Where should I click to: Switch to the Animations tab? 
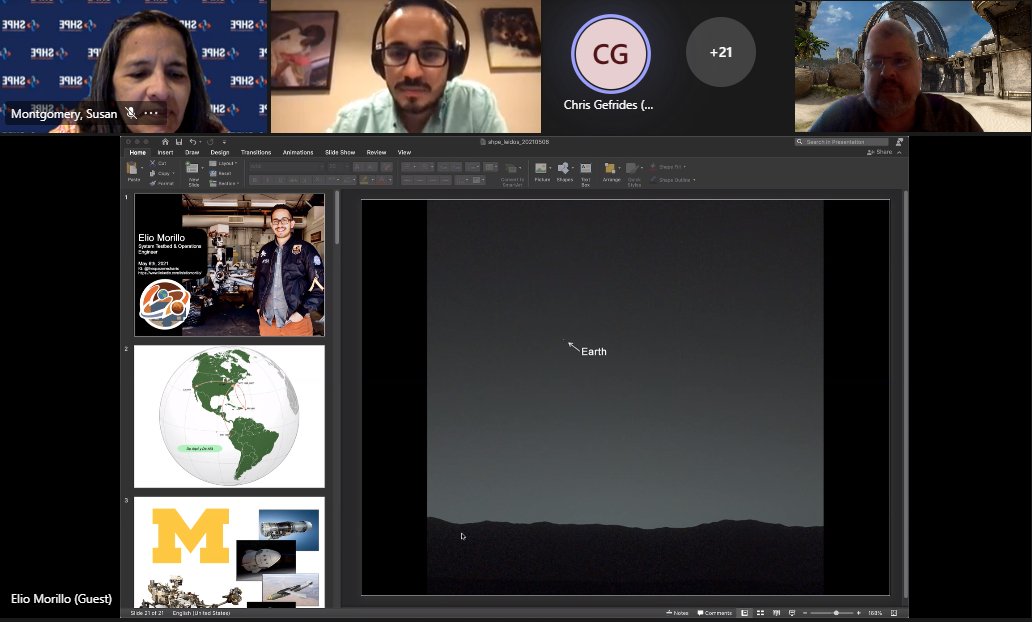(298, 152)
